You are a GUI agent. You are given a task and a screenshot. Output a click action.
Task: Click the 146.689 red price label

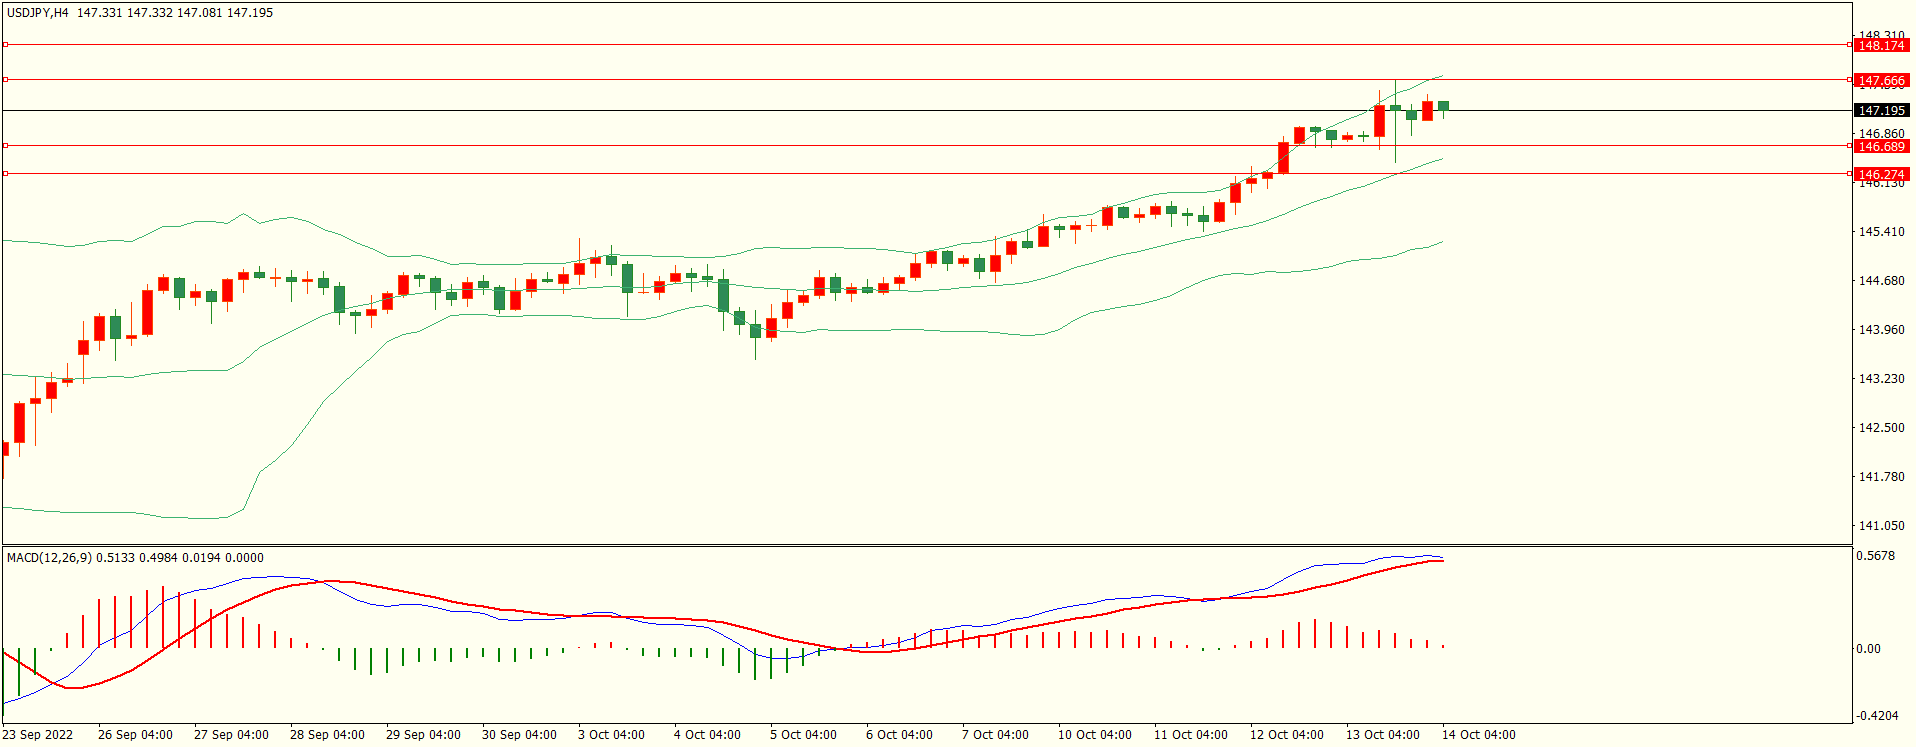[1881, 146]
